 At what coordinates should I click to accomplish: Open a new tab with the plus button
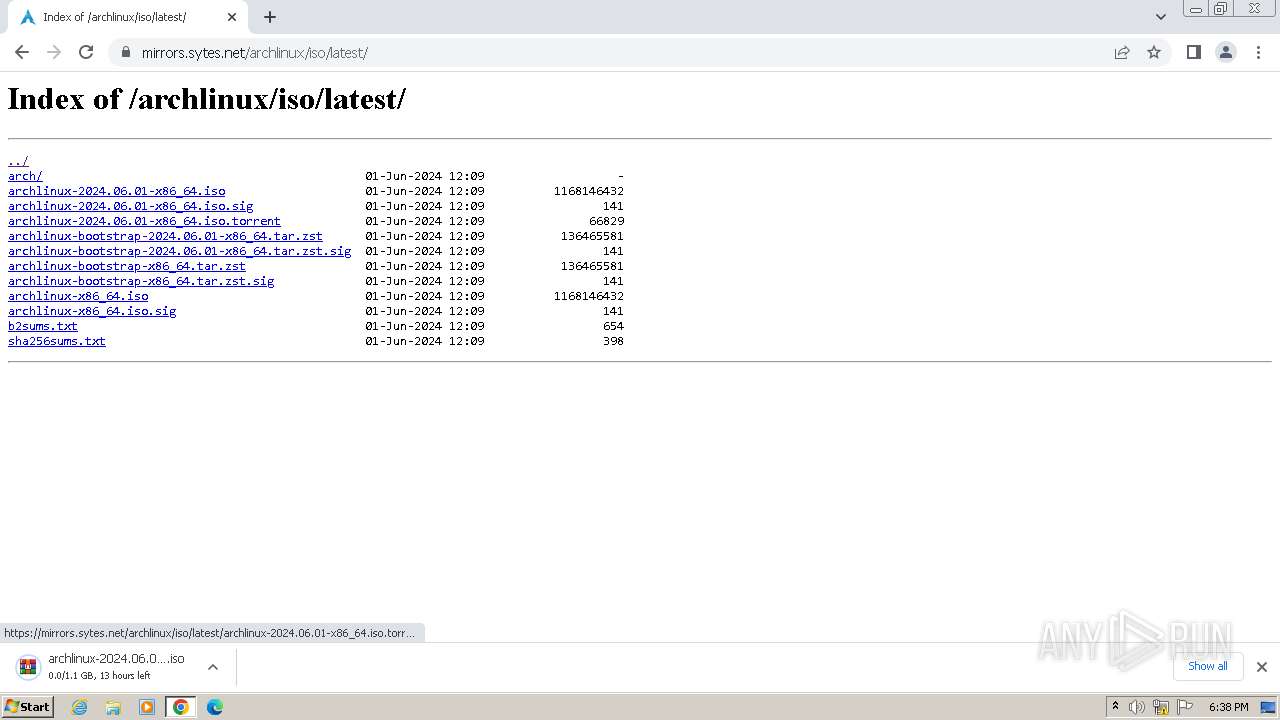tap(270, 17)
